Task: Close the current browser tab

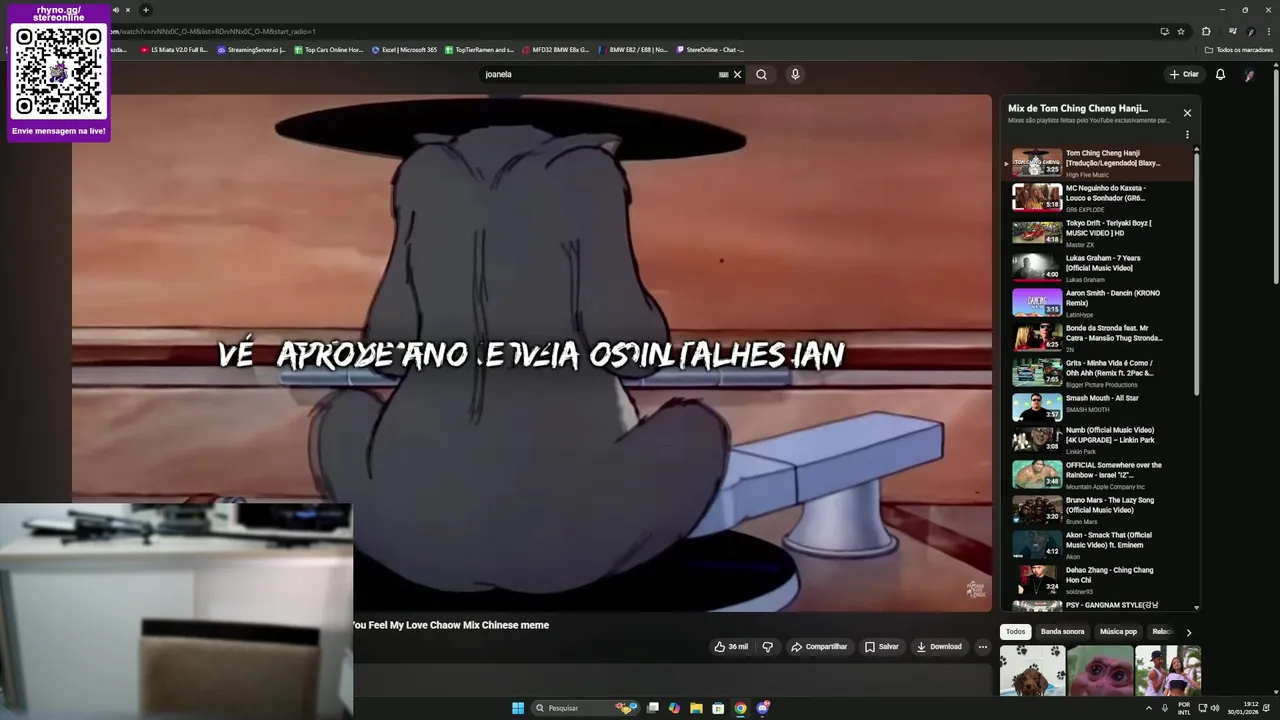Action: tap(127, 10)
